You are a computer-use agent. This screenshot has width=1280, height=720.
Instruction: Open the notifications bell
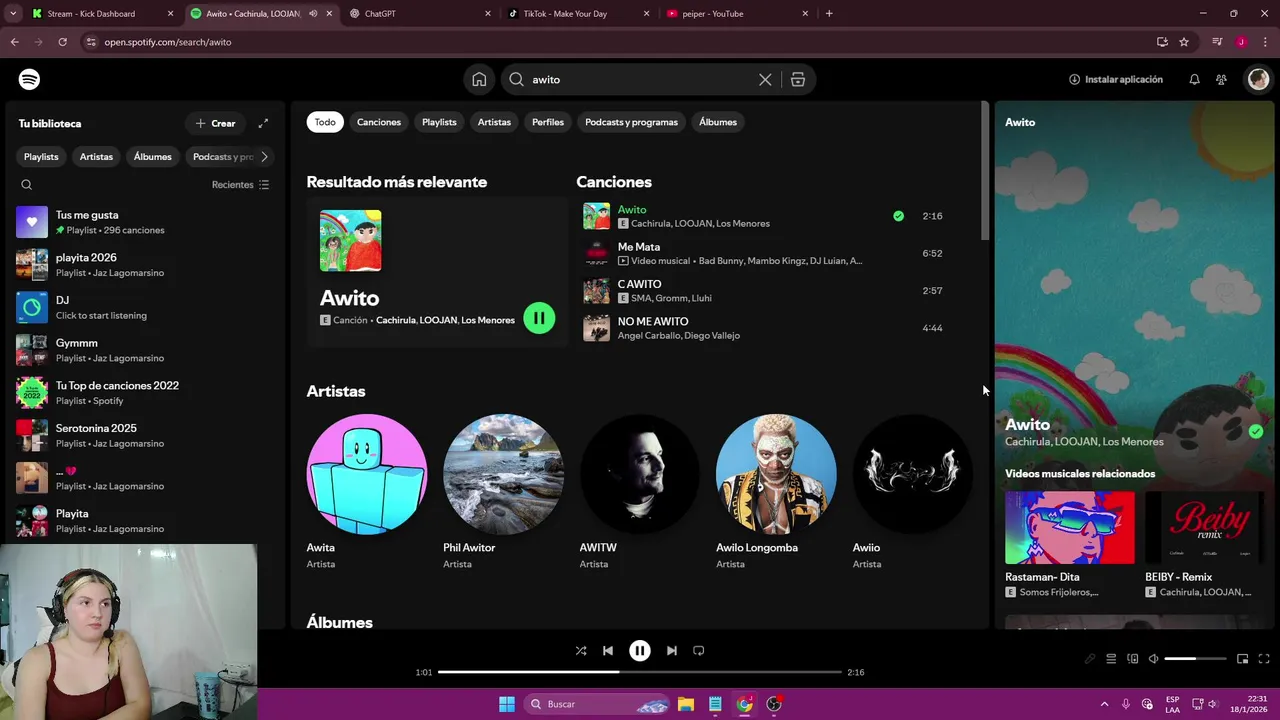(x=1194, y=79)
